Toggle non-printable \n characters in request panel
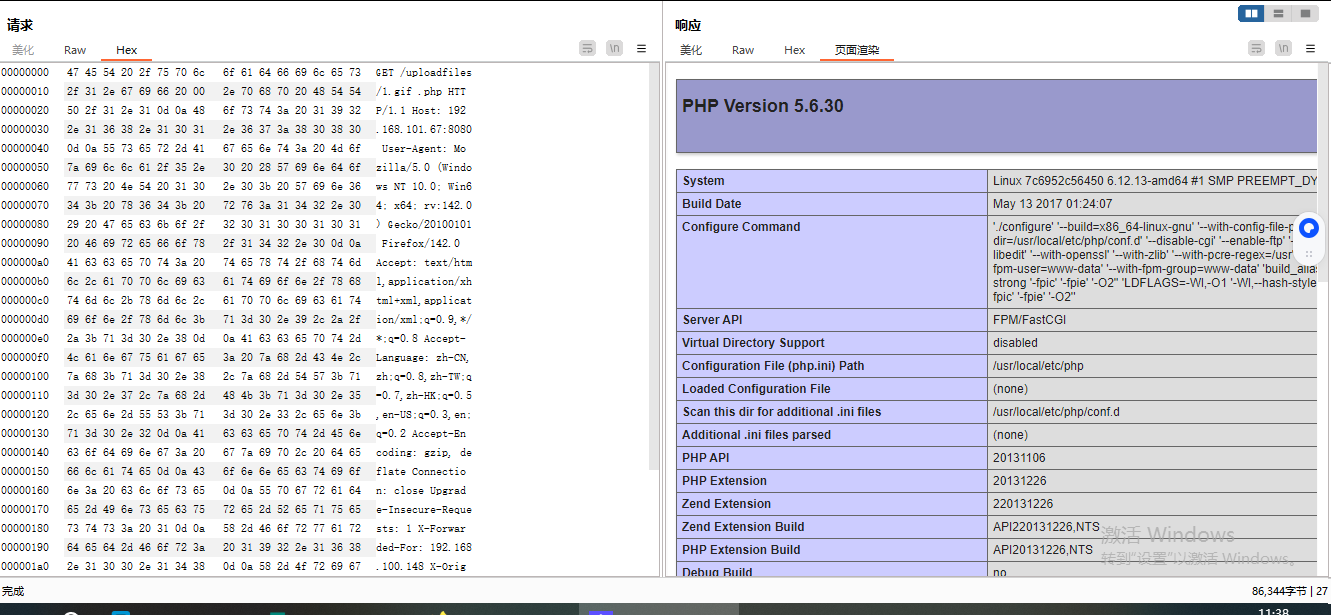 (x=614, y=48)
